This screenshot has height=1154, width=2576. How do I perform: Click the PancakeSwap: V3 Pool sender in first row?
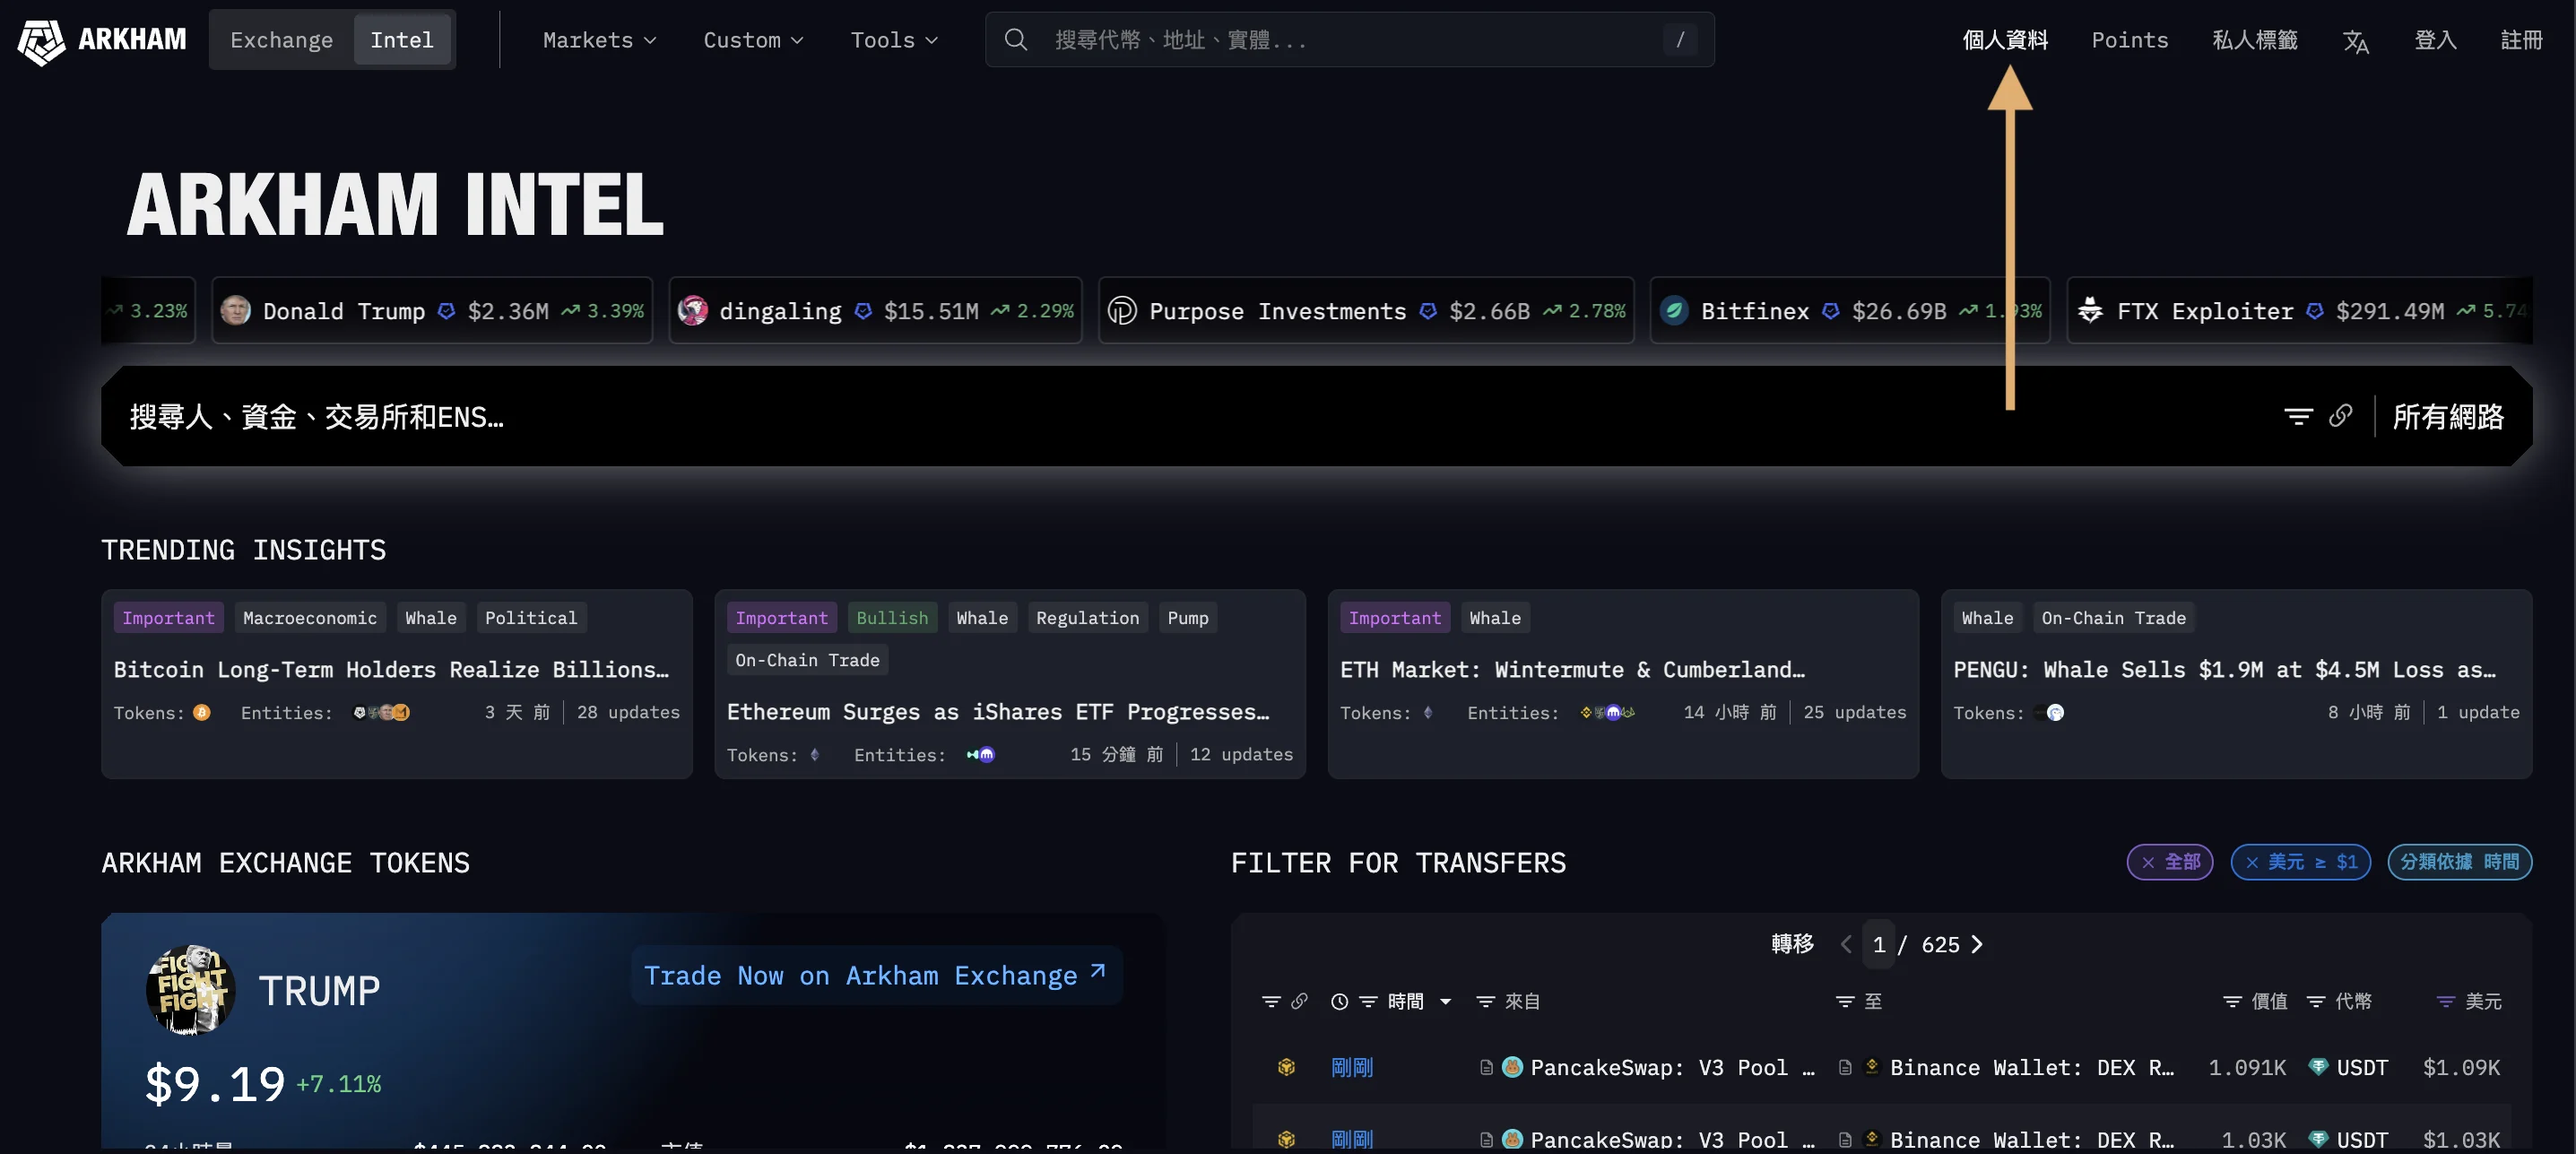click(x=1672, y=1067)
